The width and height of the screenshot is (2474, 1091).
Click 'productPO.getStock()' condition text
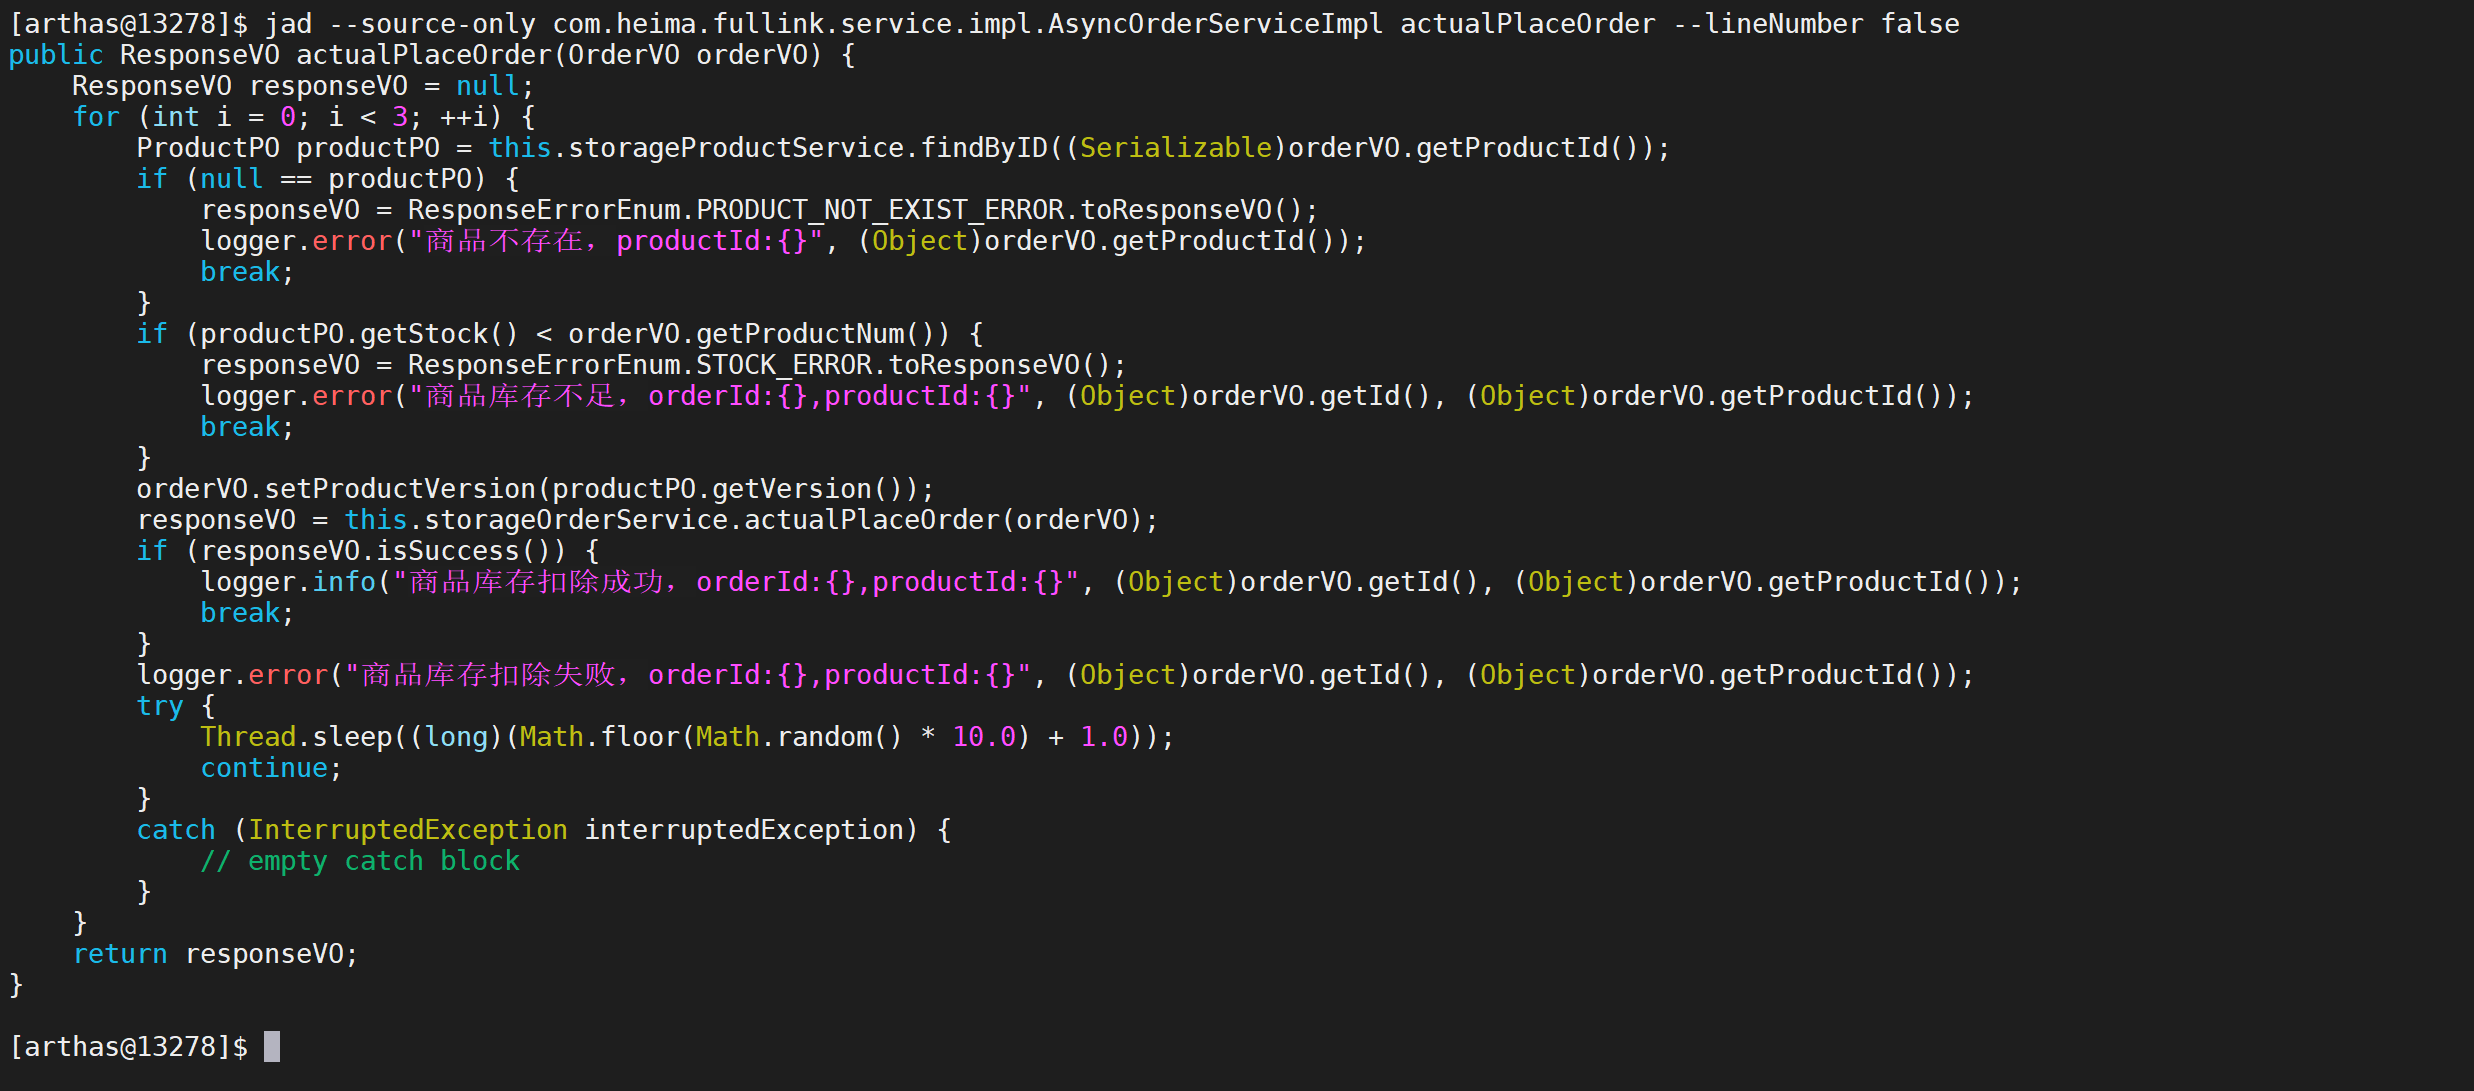point(360,334)
